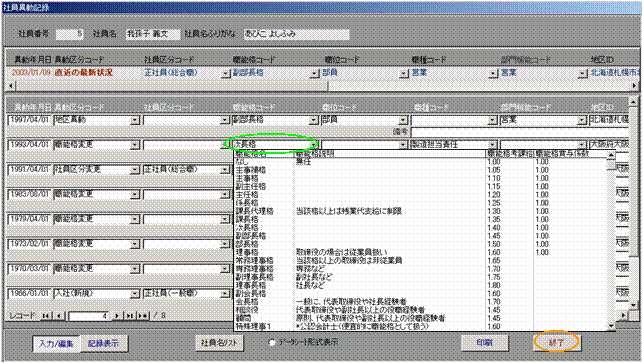Go to last record navigation button
This screenshot has width=643, height=363.
pyautogui.click(x=130, y=316)
